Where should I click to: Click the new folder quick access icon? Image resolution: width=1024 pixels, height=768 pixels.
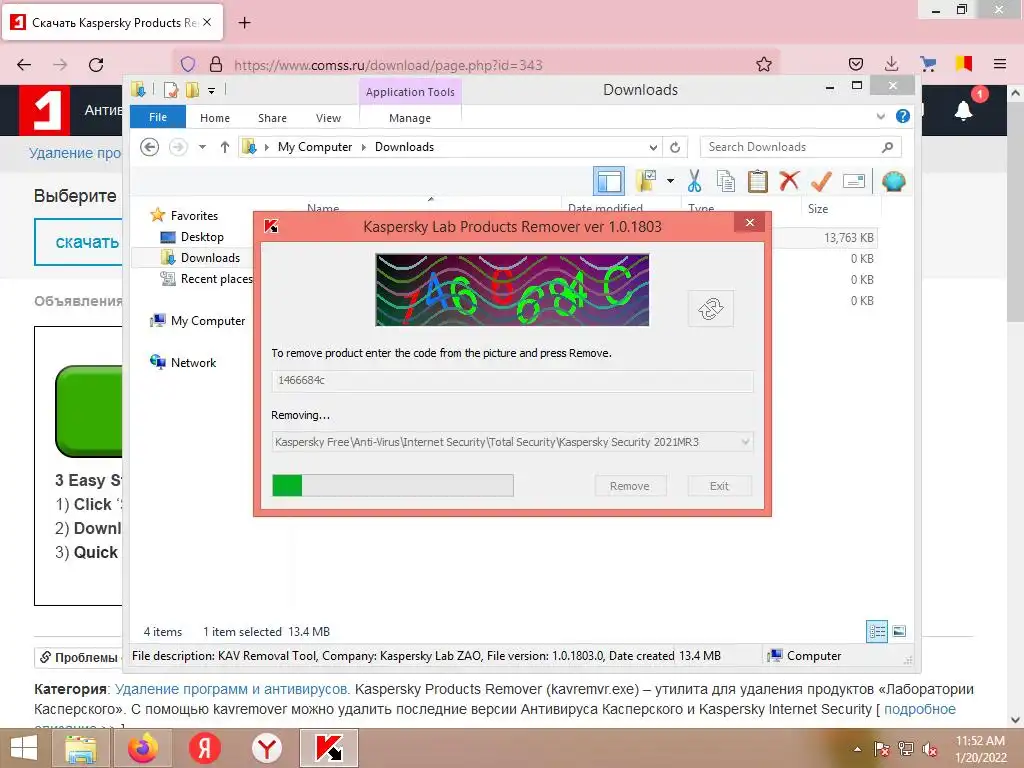tap(192, 89)
